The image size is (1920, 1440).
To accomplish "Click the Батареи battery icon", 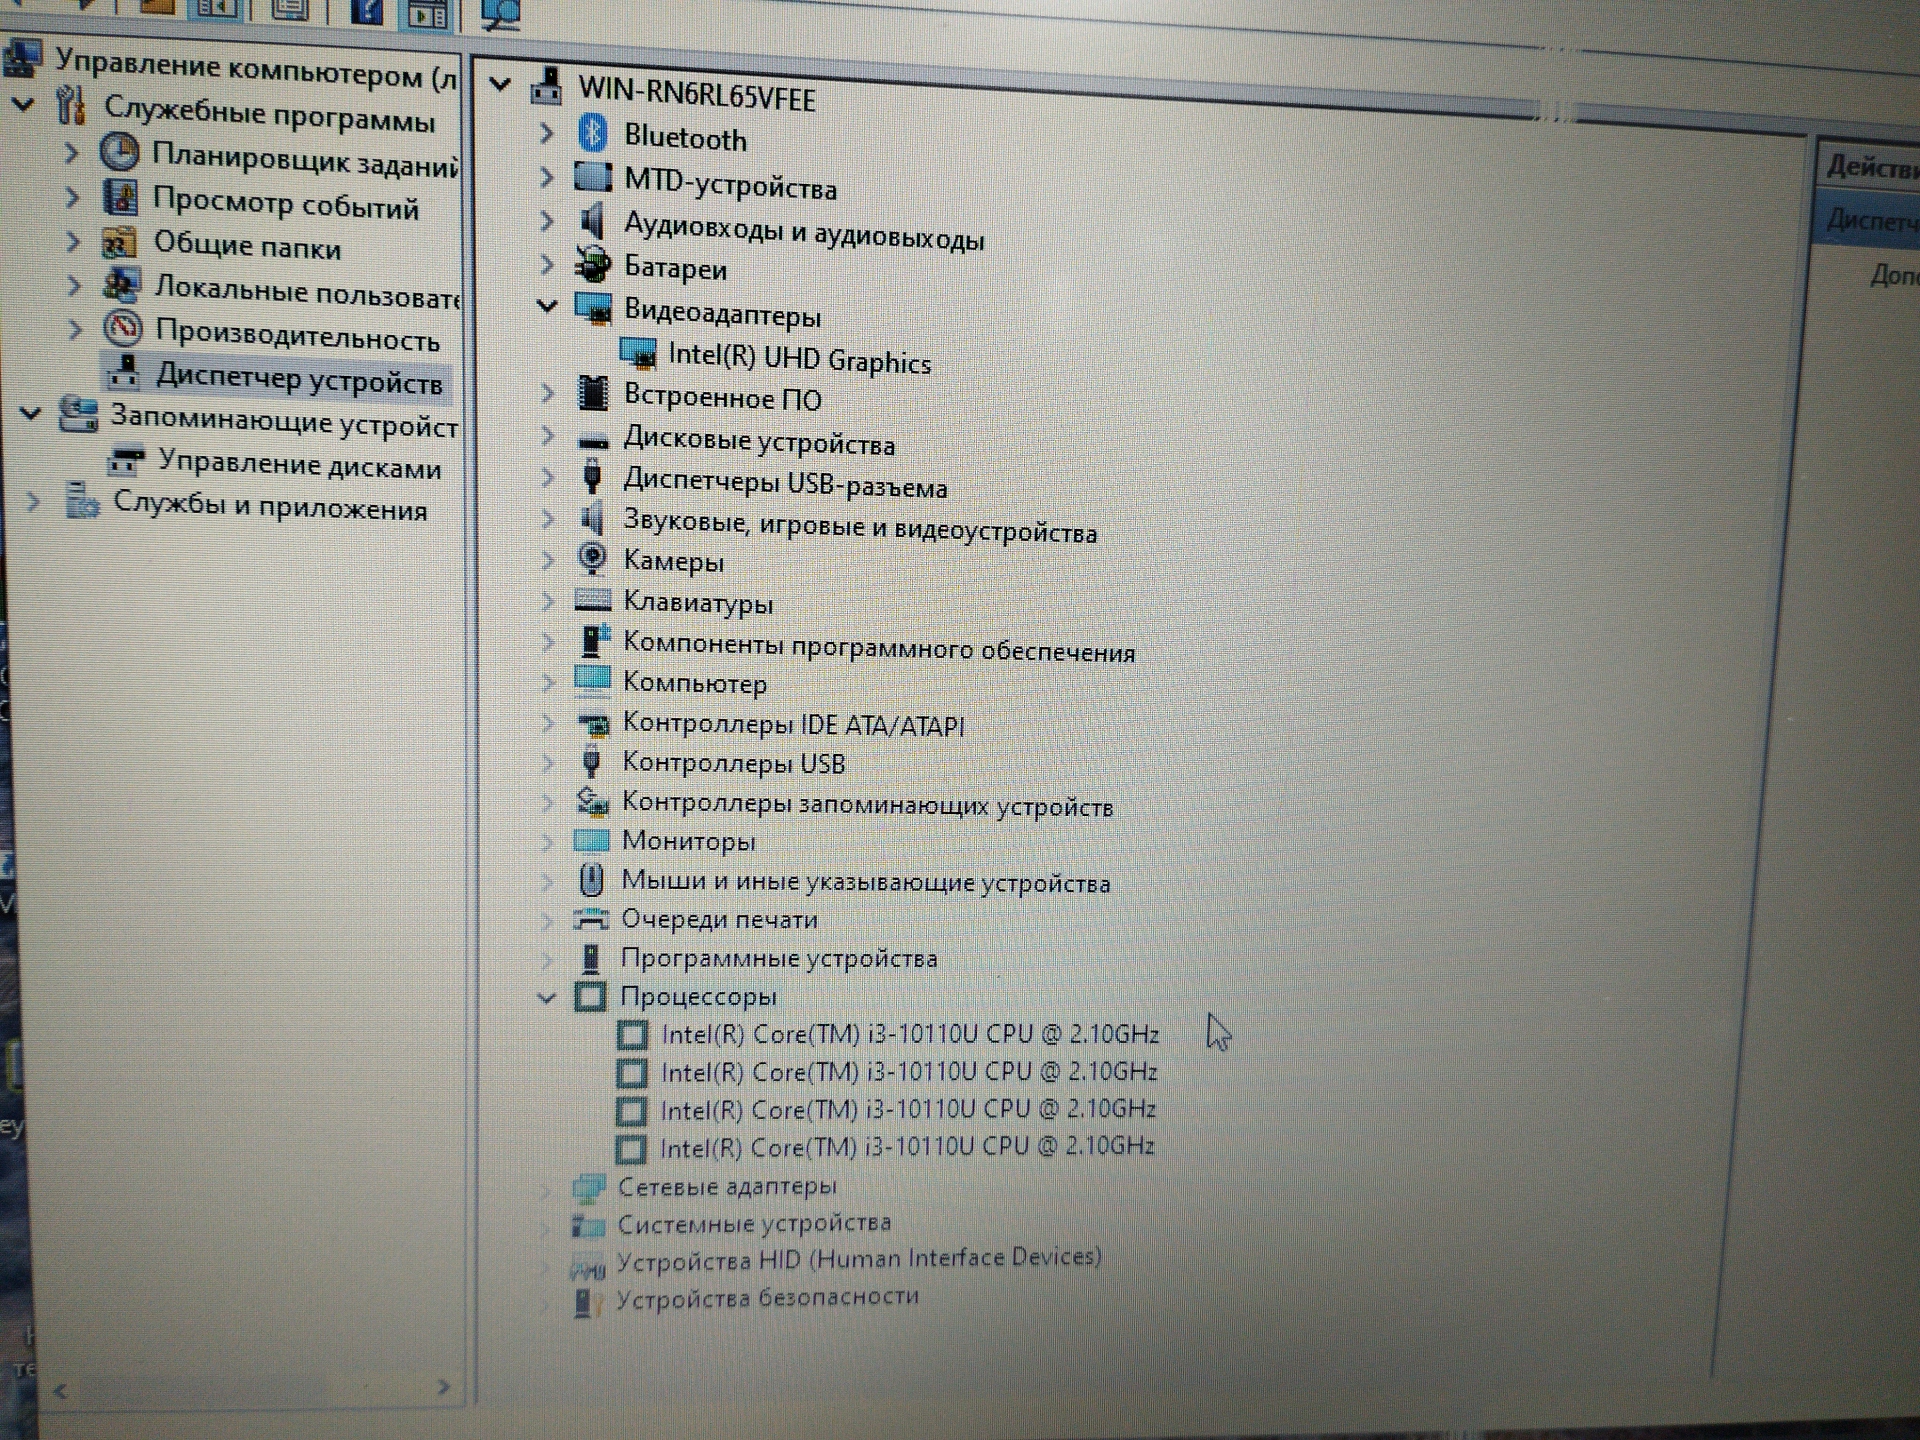I will (x=592, y=264).
